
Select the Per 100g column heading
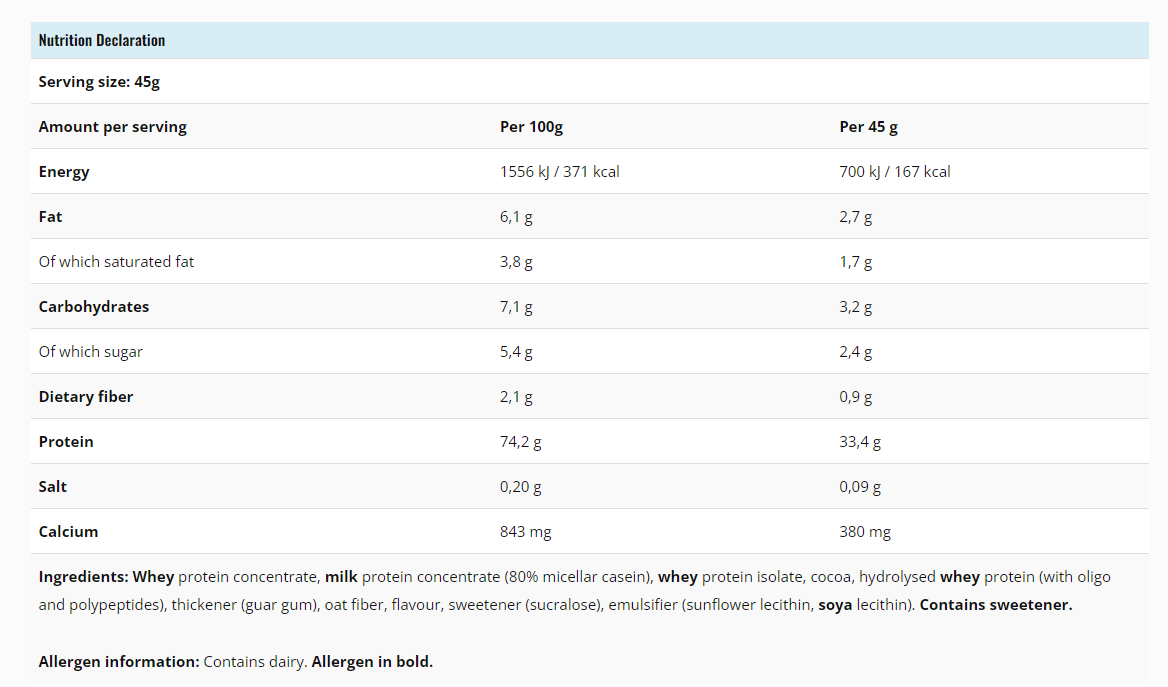tap(531, 127)
